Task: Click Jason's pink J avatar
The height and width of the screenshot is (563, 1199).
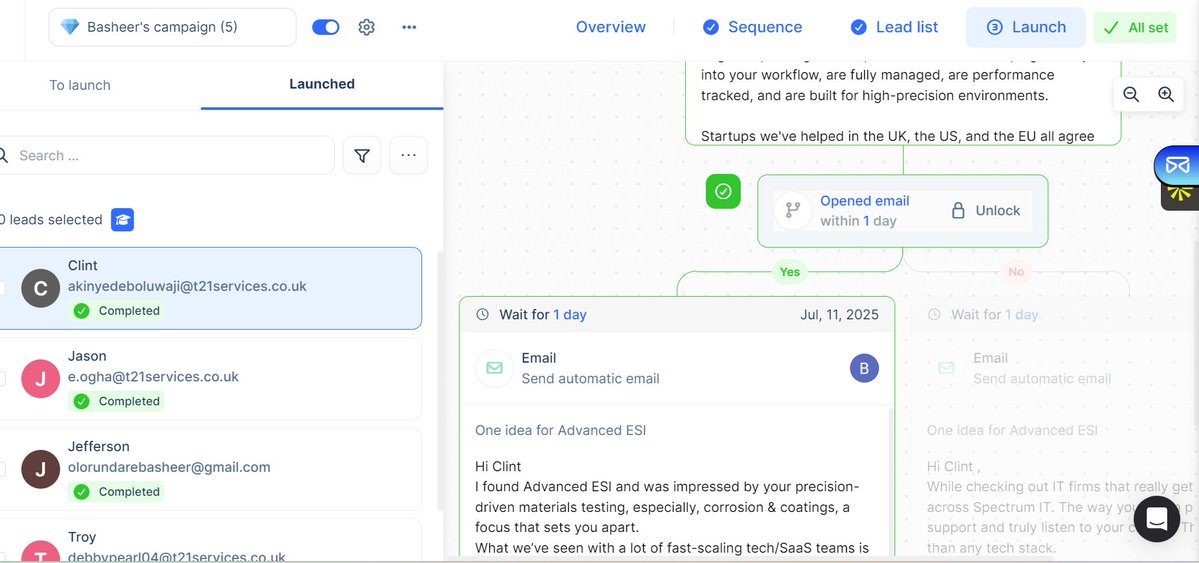Action: point(41,379)
